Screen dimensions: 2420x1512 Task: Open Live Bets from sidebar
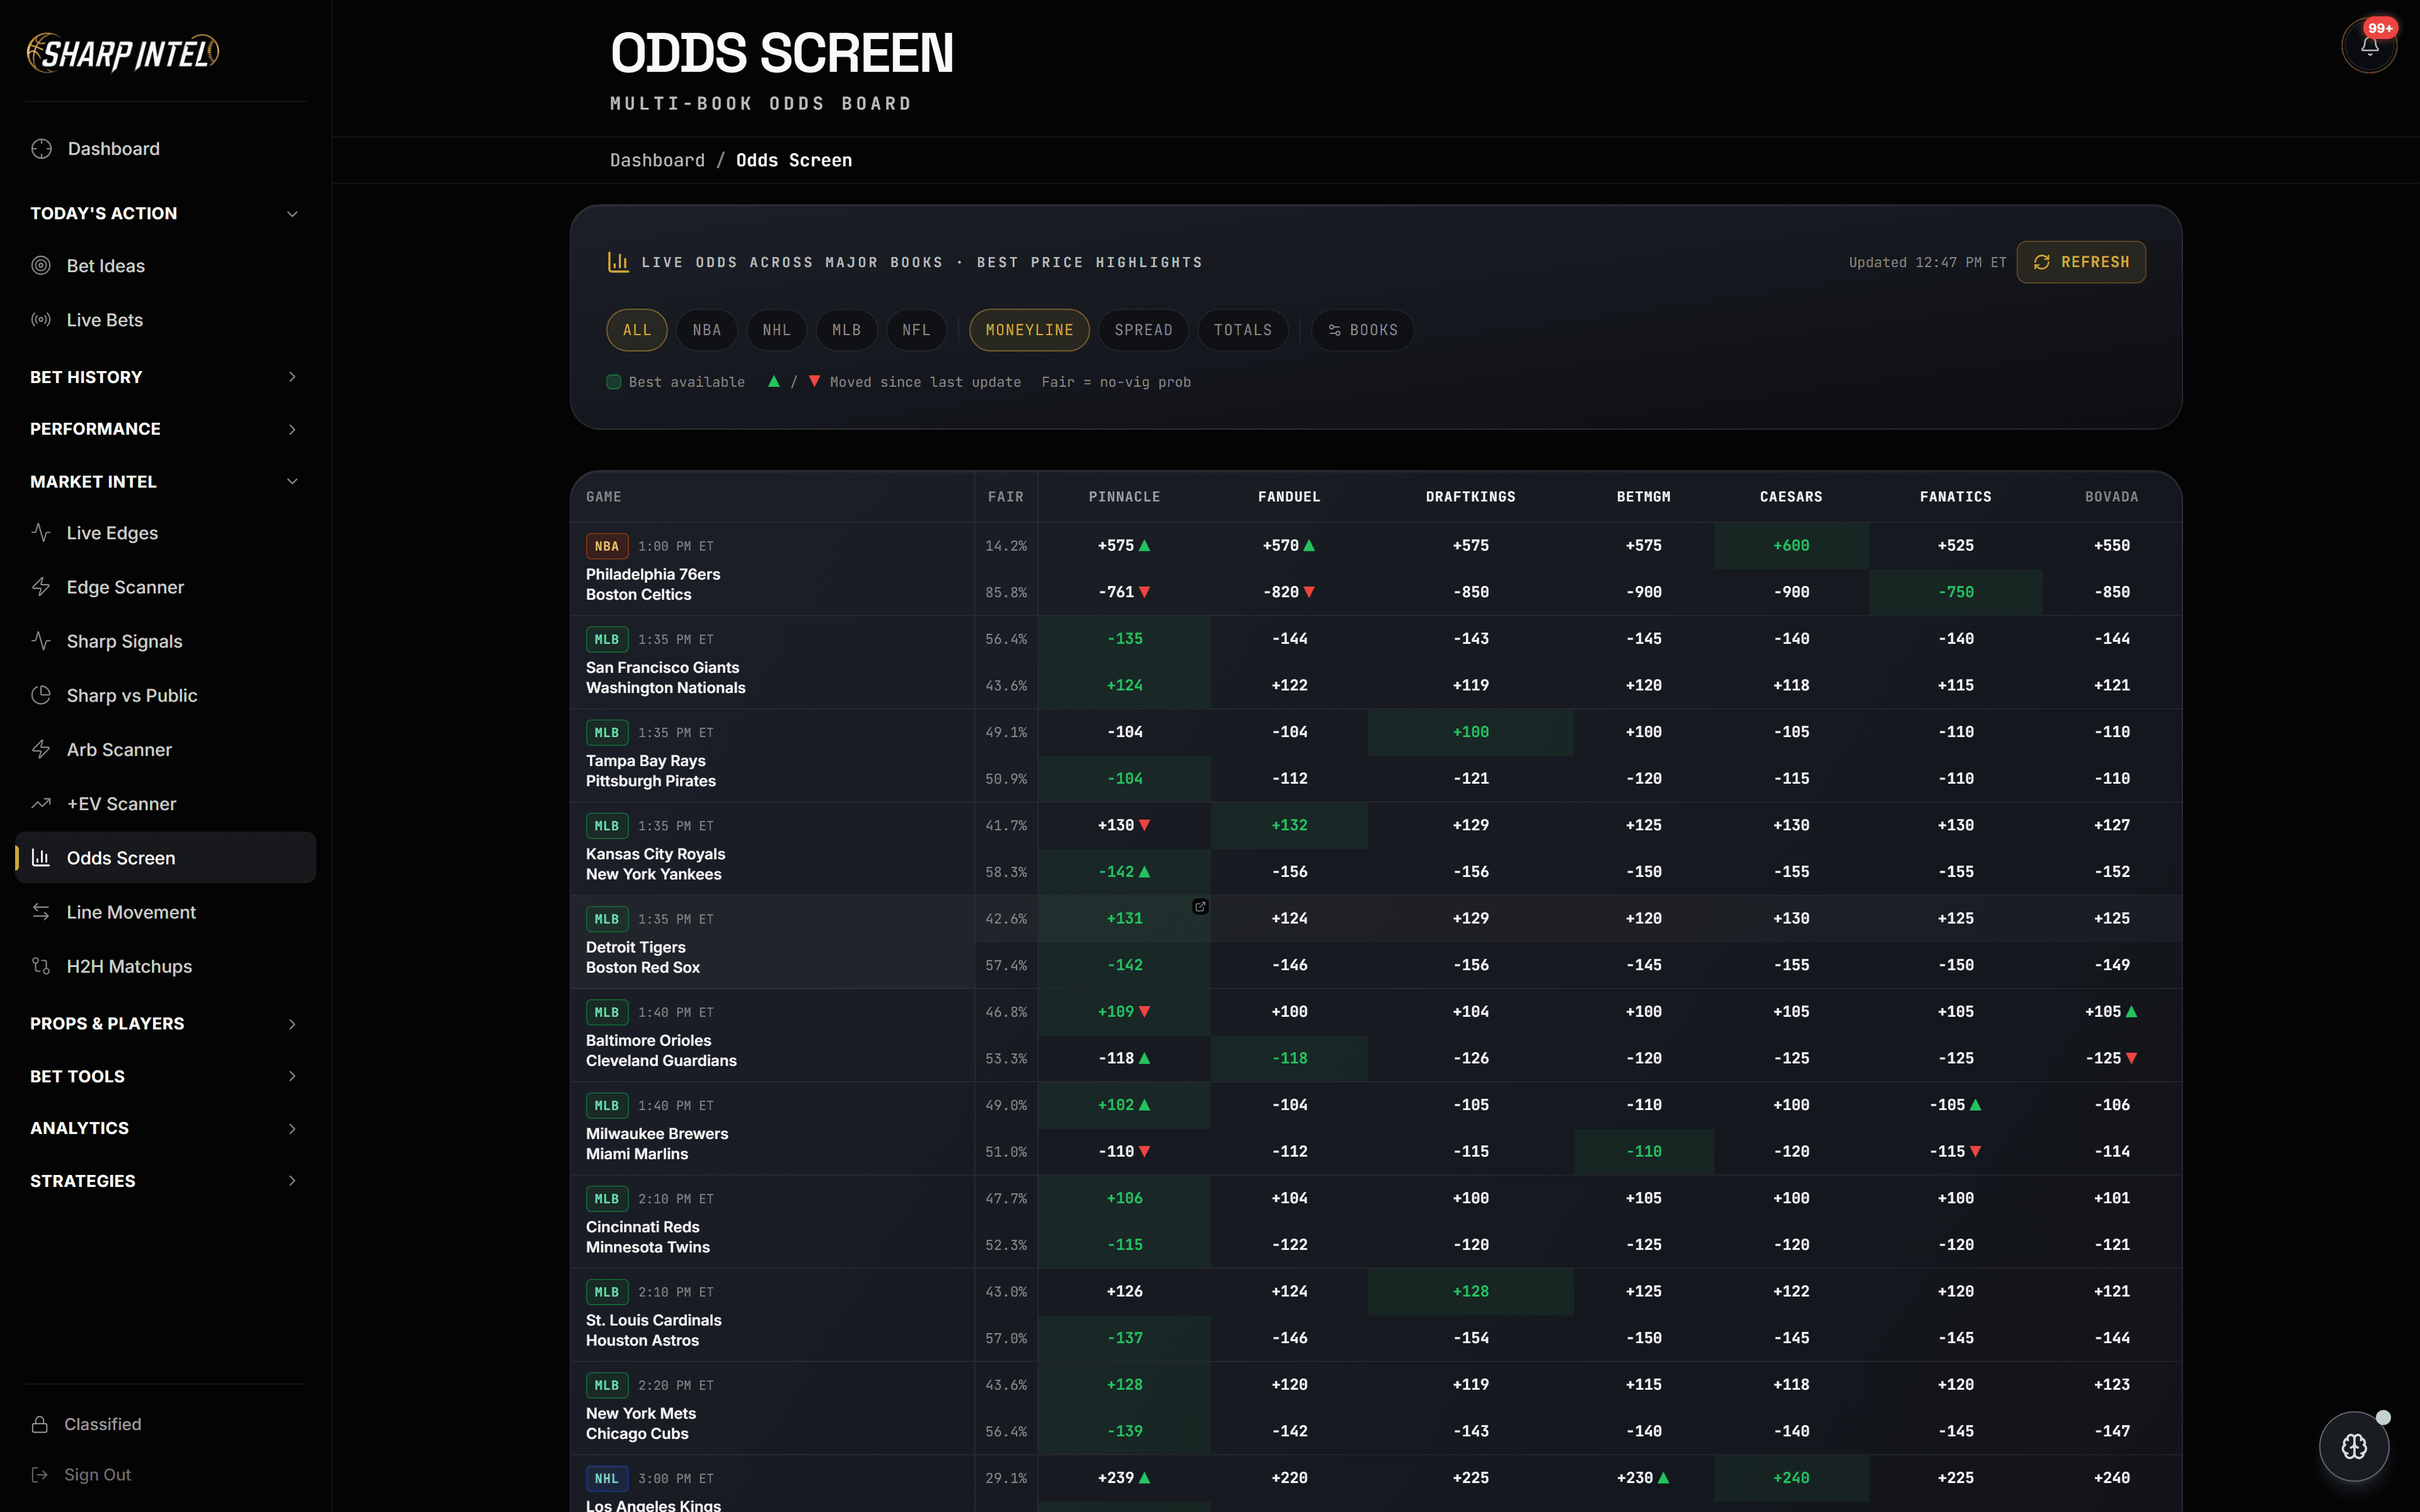(165, 320)
